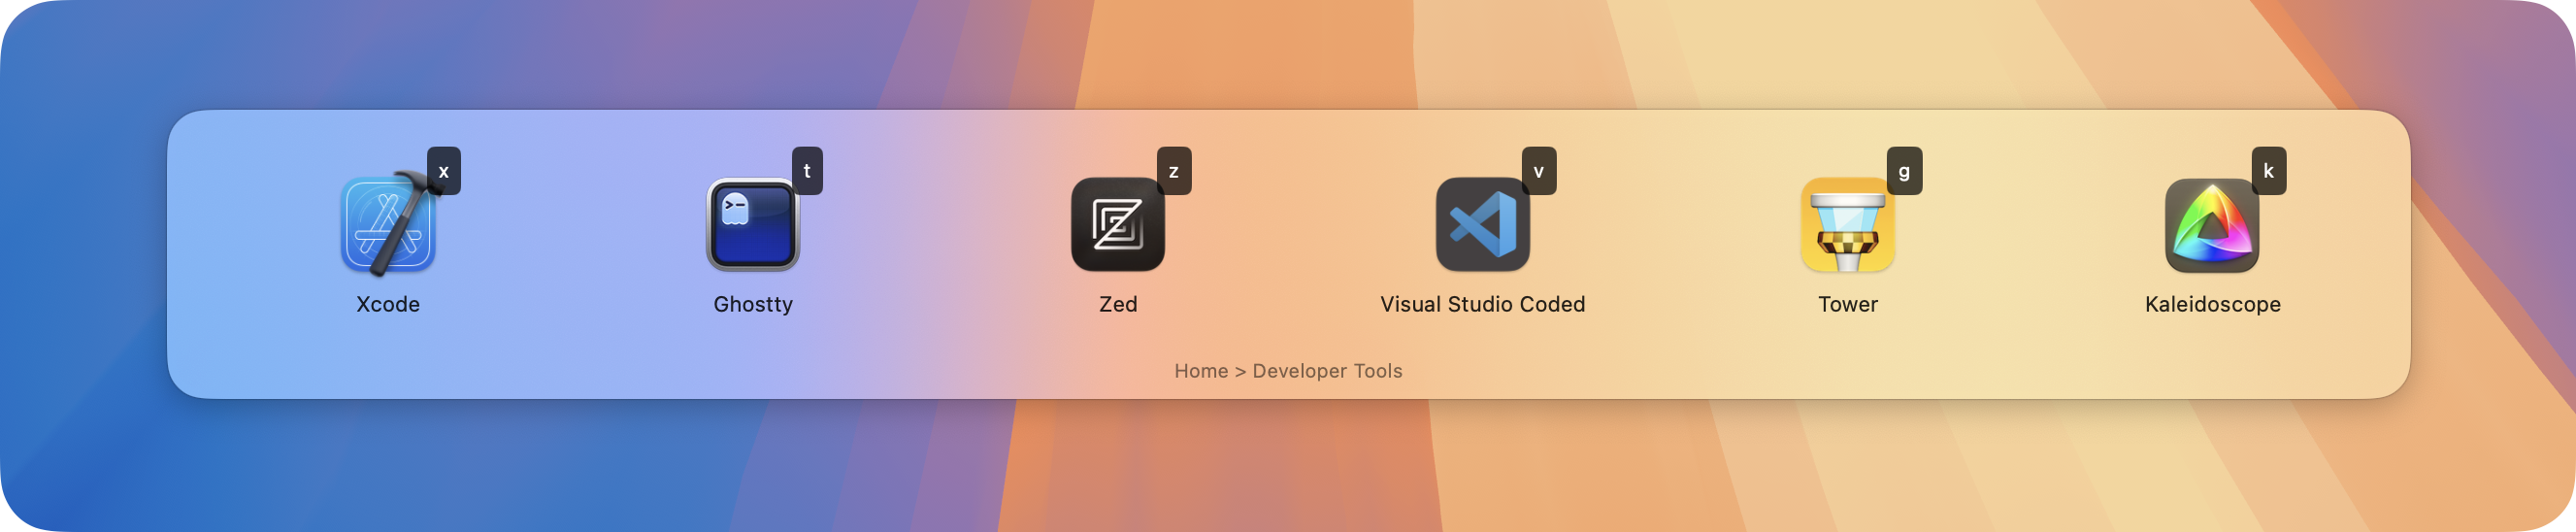This screenshot has height=532, width=2576.
Task: Launch the Kaleidoscope diff icon
Action: pyautogui.click(x=2212, y=225)
